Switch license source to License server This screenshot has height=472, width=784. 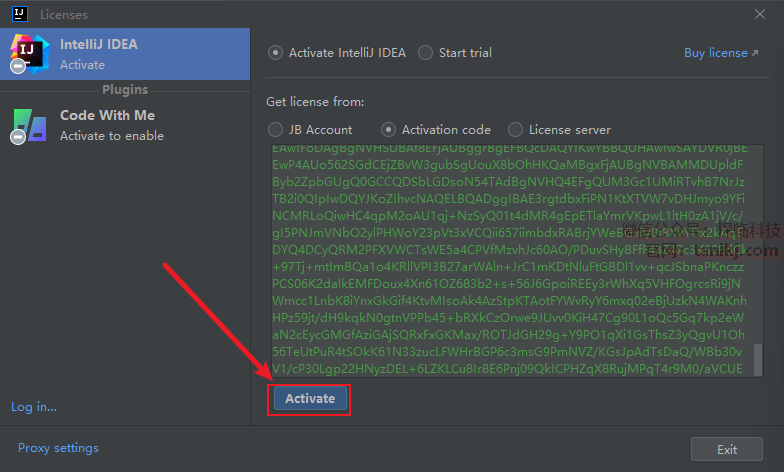(x=516, y=129)
